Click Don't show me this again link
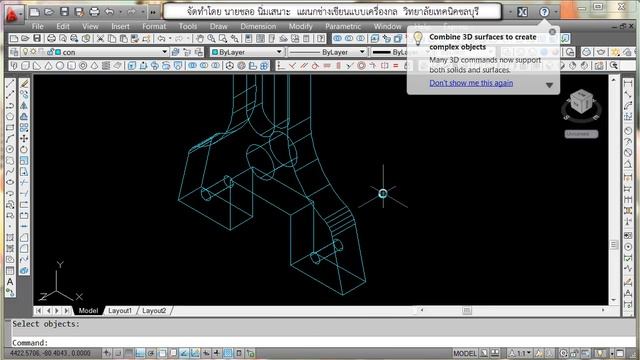Viewport: 640px width, 360px height. pyautogui.click(x=471, y=83)
